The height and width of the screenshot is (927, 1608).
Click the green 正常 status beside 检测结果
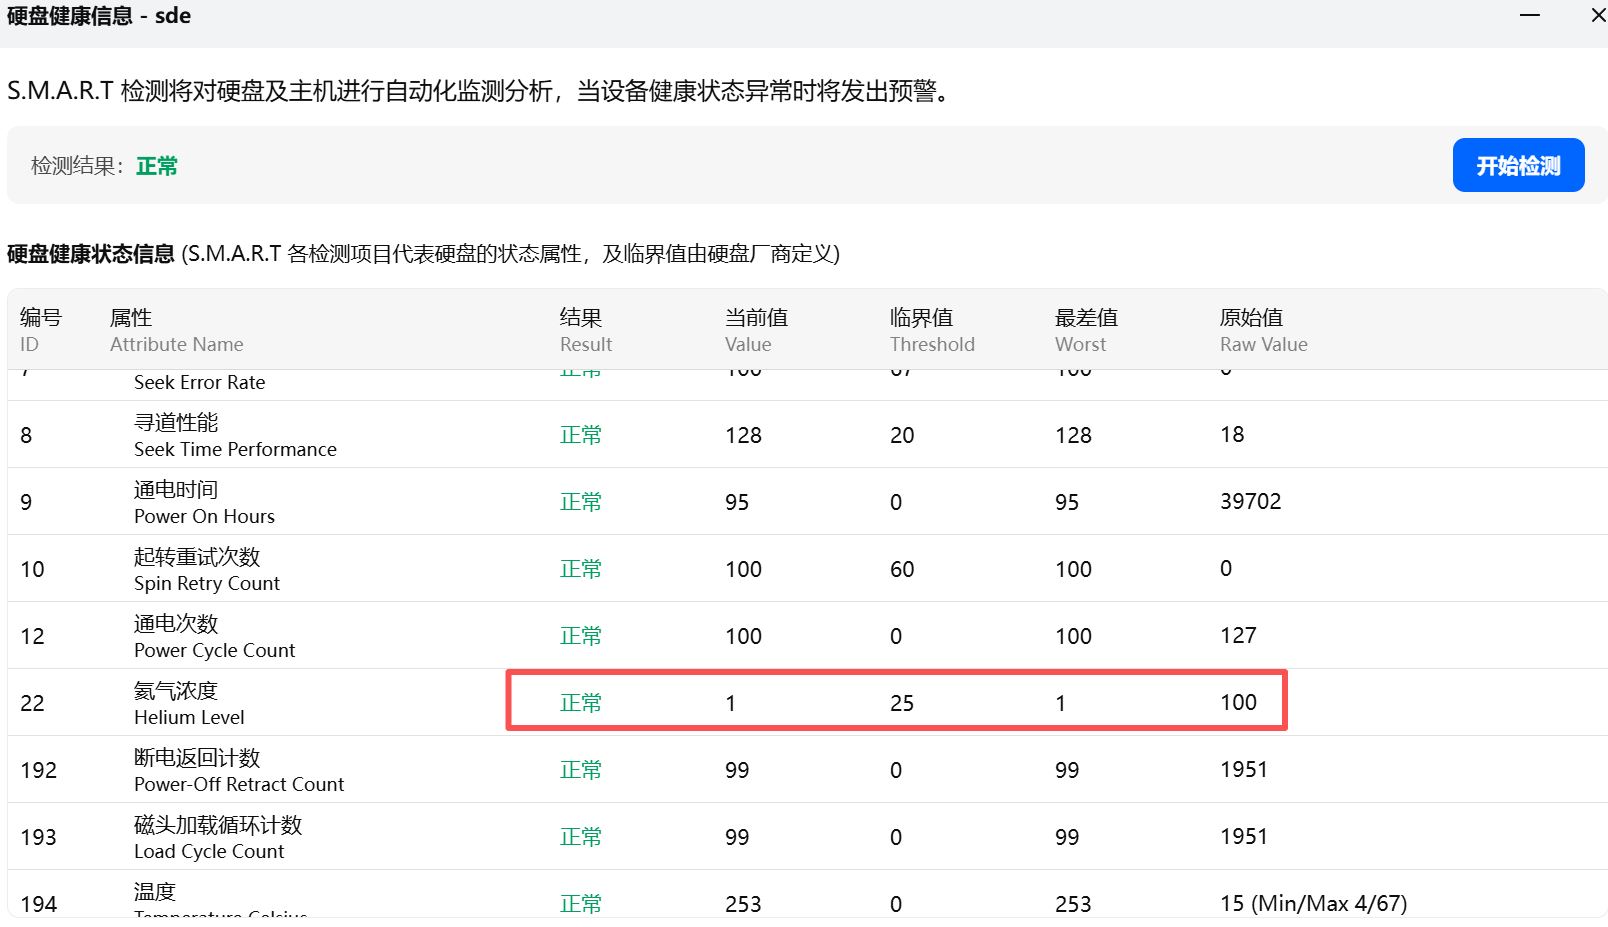click(x=157, y=166)
